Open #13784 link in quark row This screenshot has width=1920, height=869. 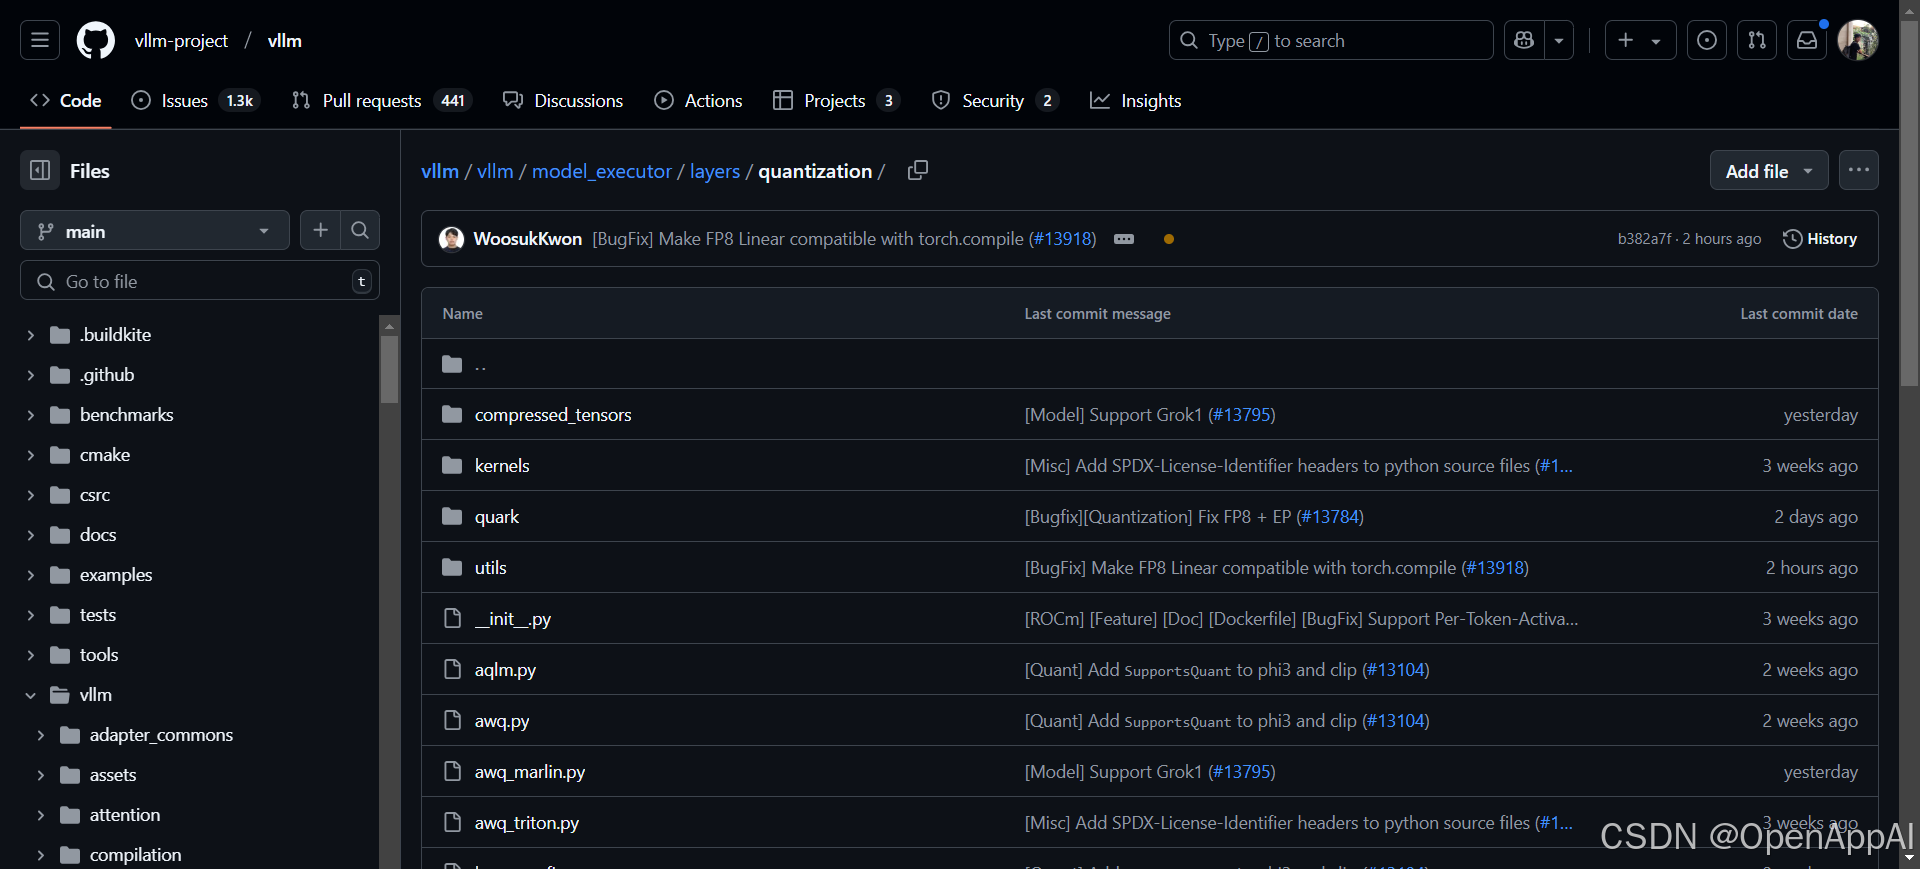pos(1330,517)
